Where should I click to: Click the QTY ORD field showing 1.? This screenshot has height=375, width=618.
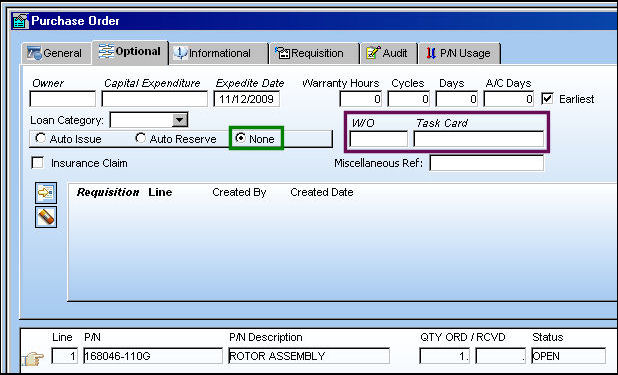[x=445, y=356]
